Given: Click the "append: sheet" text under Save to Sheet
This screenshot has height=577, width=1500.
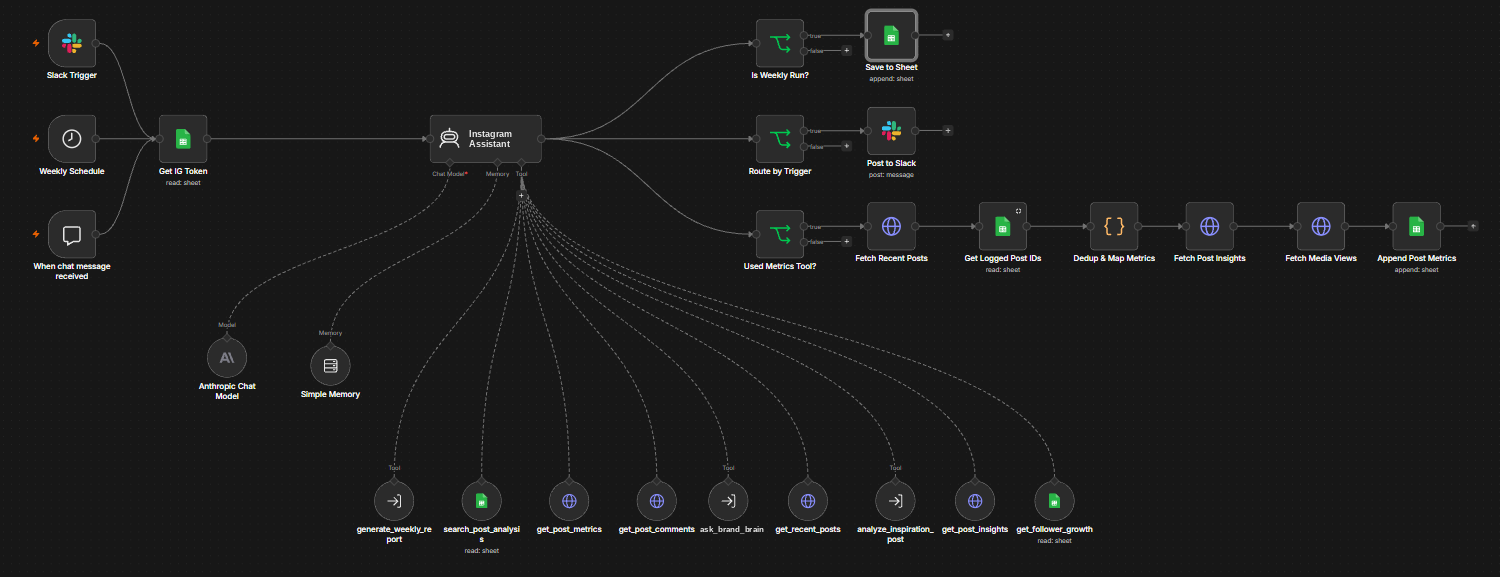Looking at the screenshot, I should coord(891,78).
